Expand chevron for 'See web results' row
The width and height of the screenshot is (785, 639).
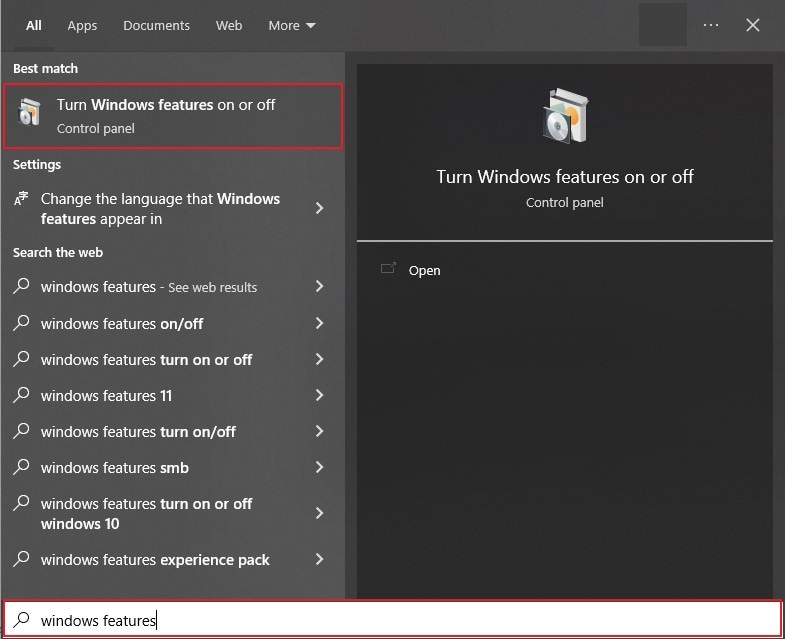pyautogui.click(x=319, y=286)
